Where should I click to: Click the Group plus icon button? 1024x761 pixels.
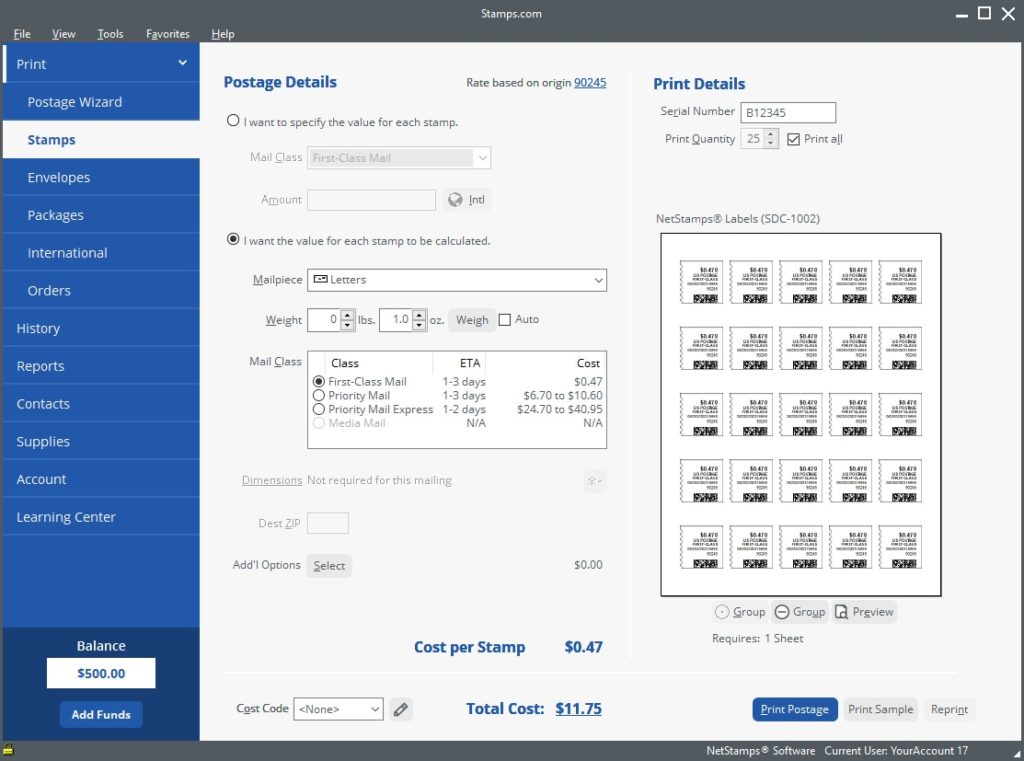pos(740,612)
